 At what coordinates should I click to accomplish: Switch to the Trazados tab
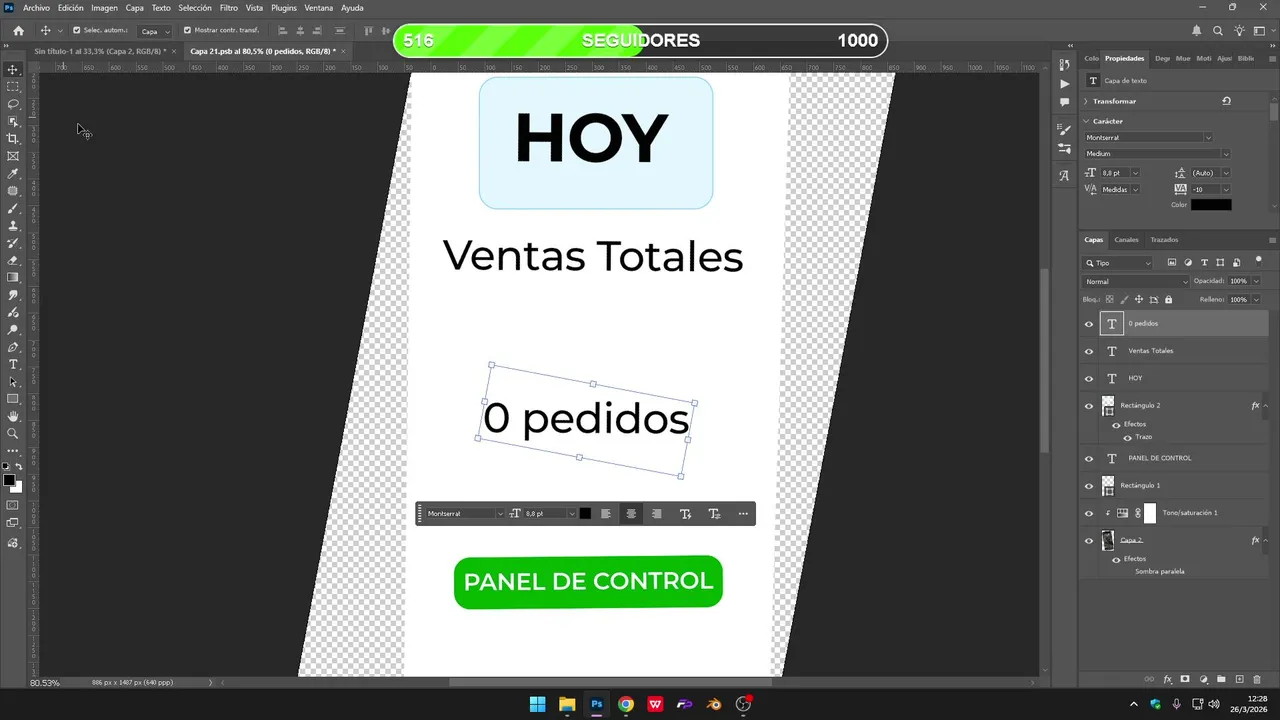tap(1164, 240)
